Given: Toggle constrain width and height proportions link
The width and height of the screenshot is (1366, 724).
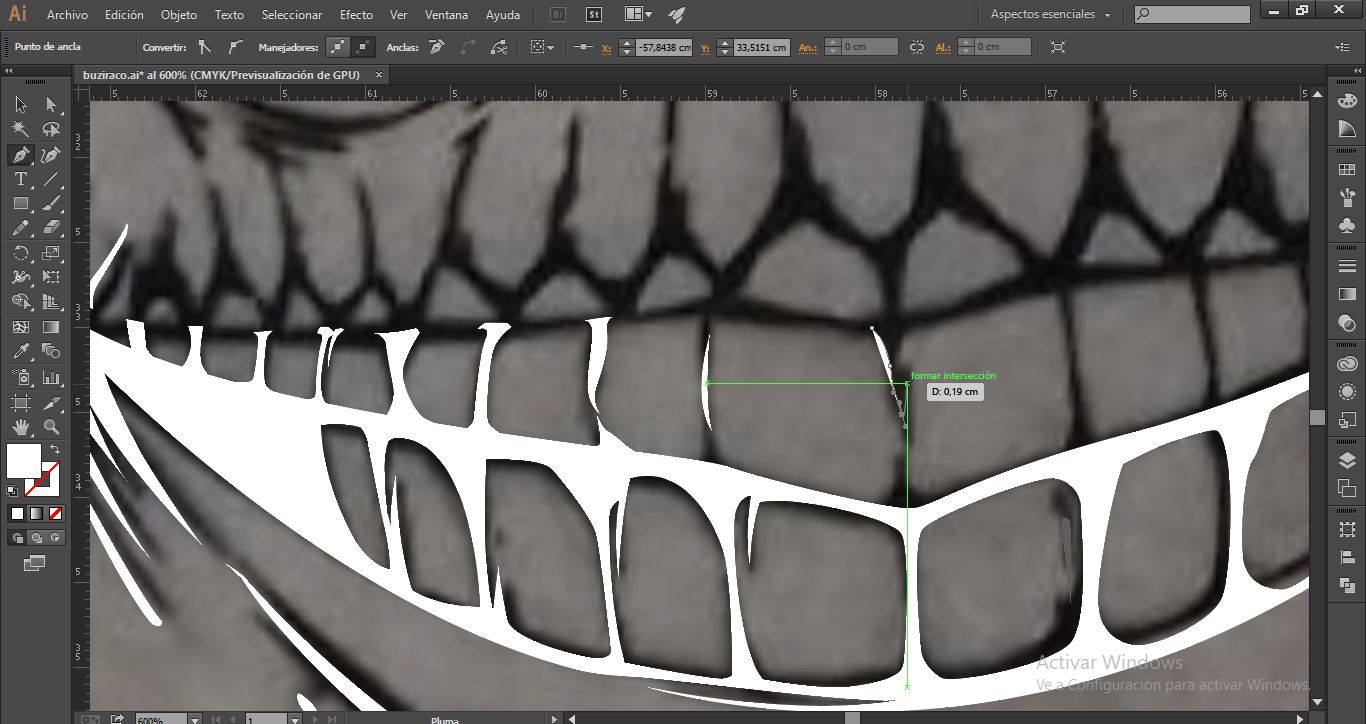Looking at the screenshot, I should click(917, 47).
